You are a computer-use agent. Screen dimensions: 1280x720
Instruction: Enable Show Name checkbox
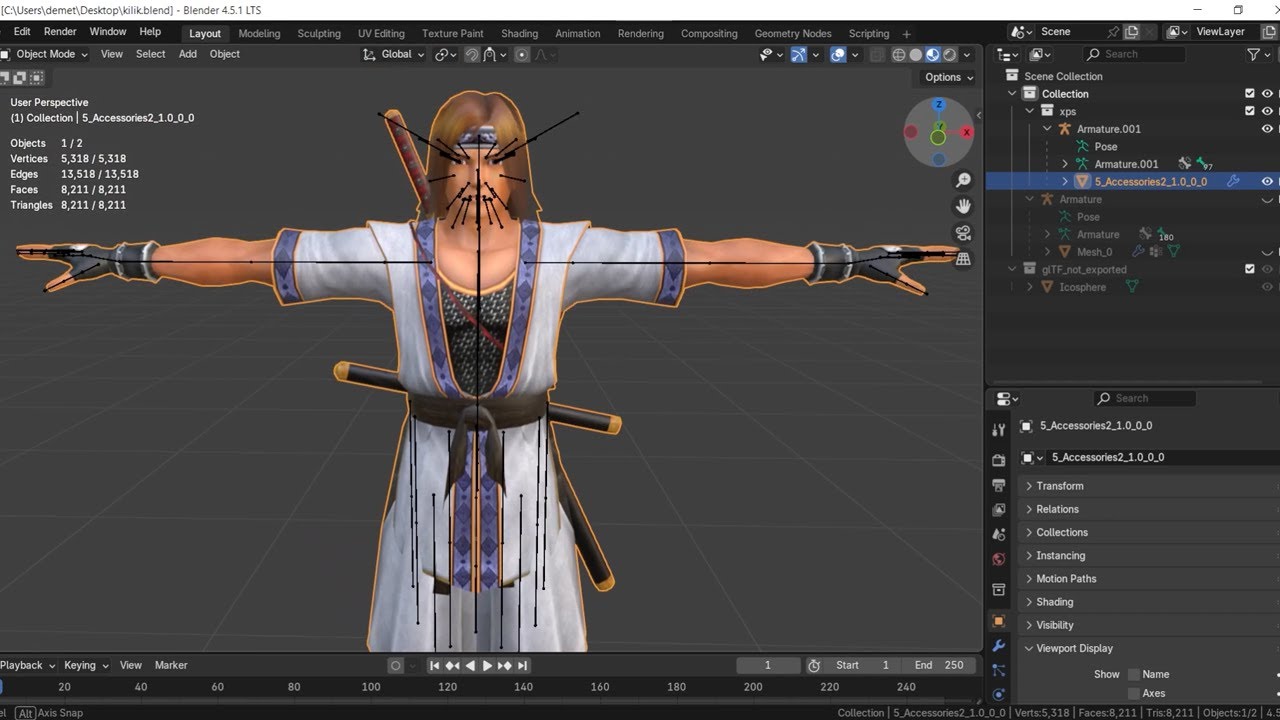(1134, 674)
